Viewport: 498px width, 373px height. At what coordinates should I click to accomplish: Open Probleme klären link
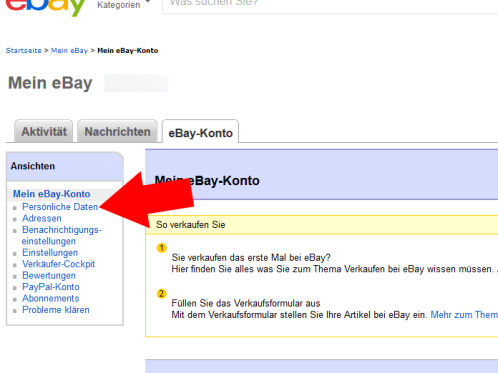pos(56,310)
